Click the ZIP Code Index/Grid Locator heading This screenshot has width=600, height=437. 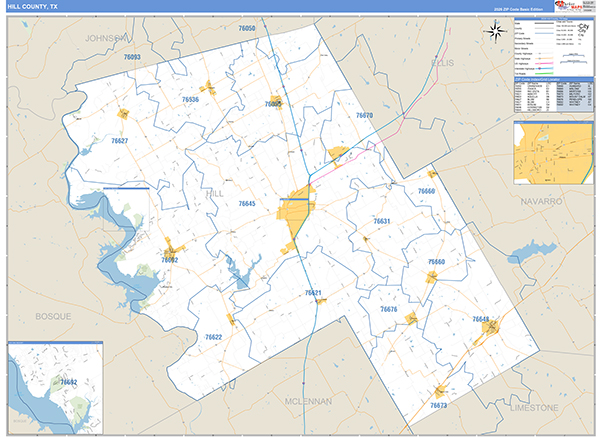coord(539,79)
